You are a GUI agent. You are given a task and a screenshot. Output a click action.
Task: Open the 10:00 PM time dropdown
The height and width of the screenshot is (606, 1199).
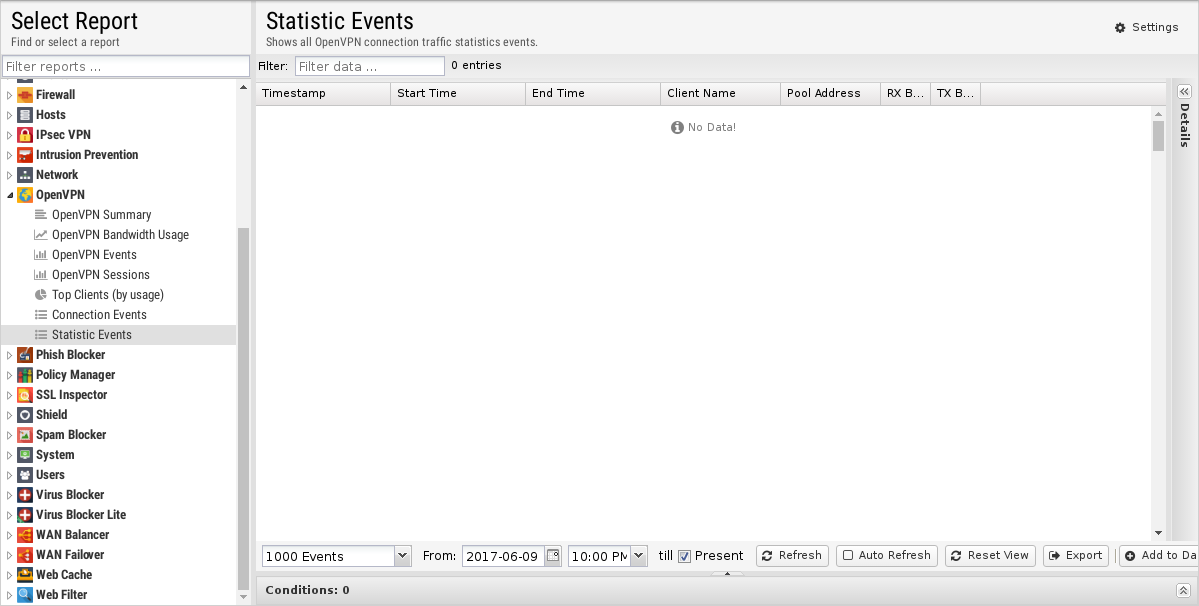point(639,556)
